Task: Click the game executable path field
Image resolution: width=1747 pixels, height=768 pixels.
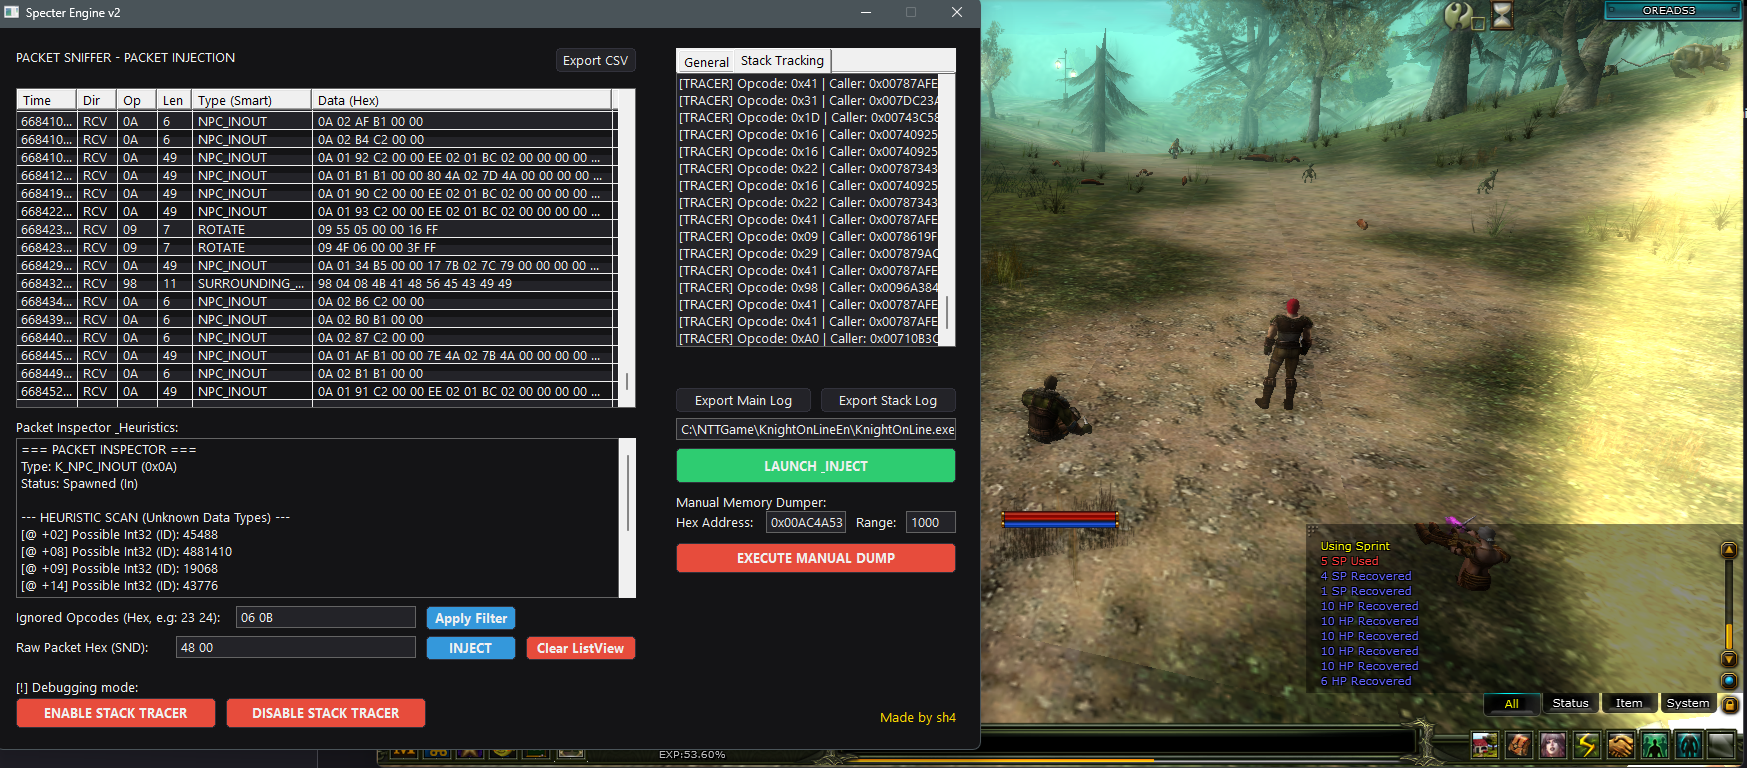Action: [x=816, y=429]
